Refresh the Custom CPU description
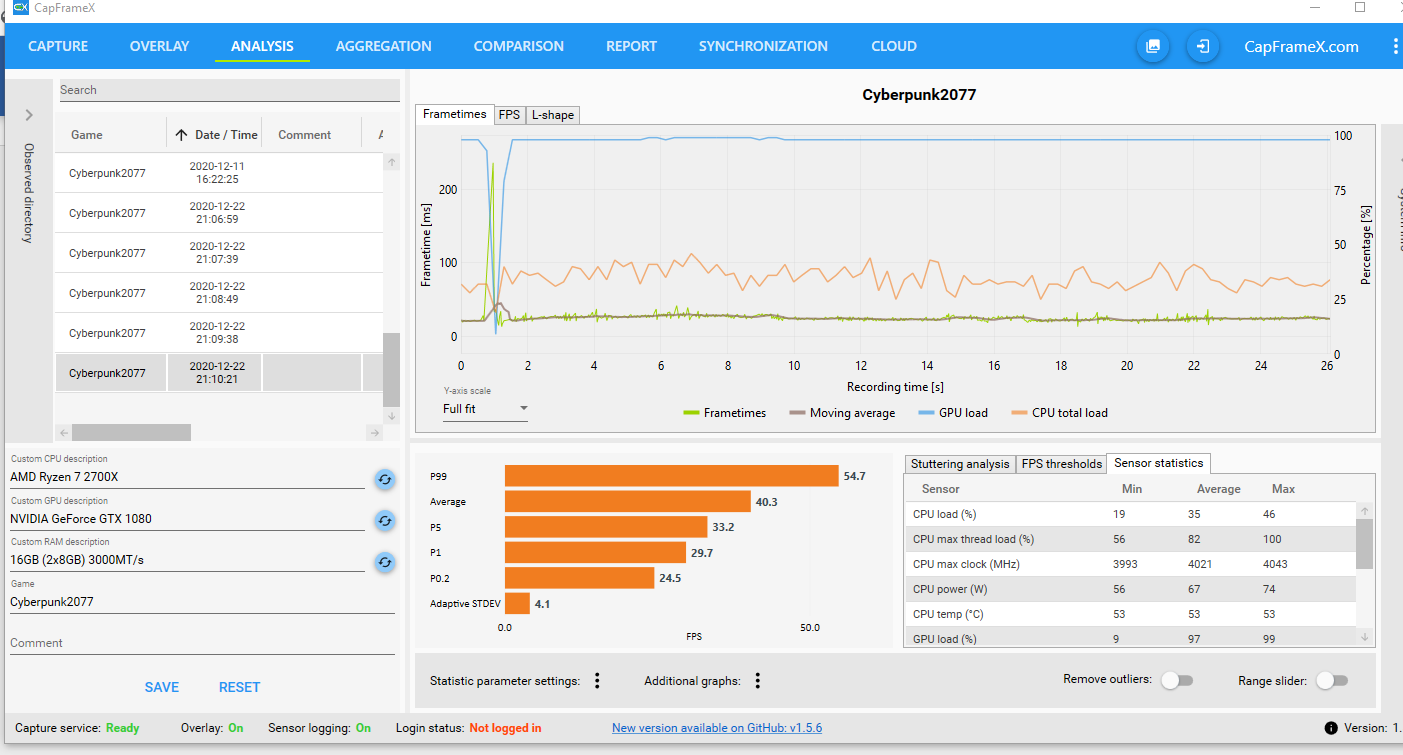The width and height of the screenshot is (1403, 755). click(384, 479)
